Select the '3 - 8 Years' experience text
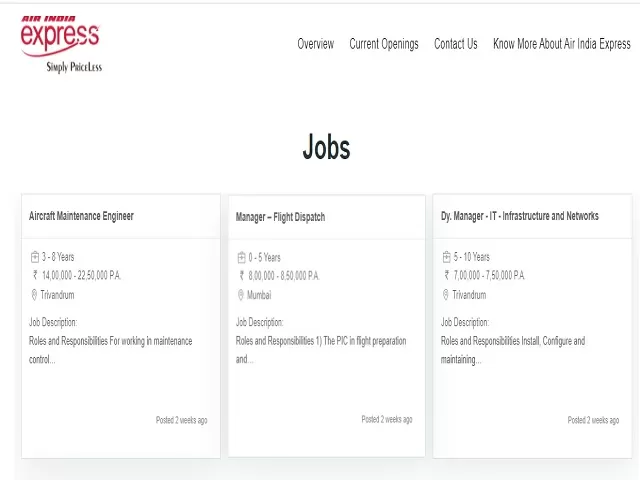 (58, 257)
